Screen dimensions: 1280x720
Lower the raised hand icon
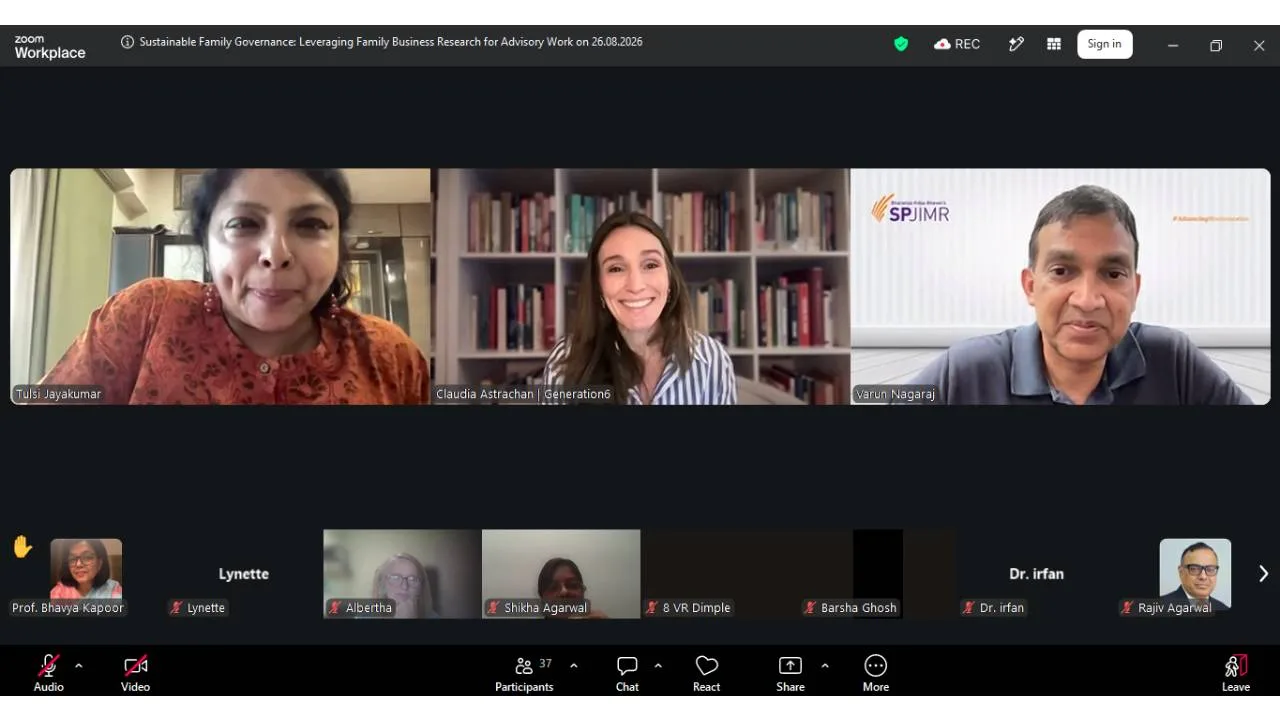[22, 547]
